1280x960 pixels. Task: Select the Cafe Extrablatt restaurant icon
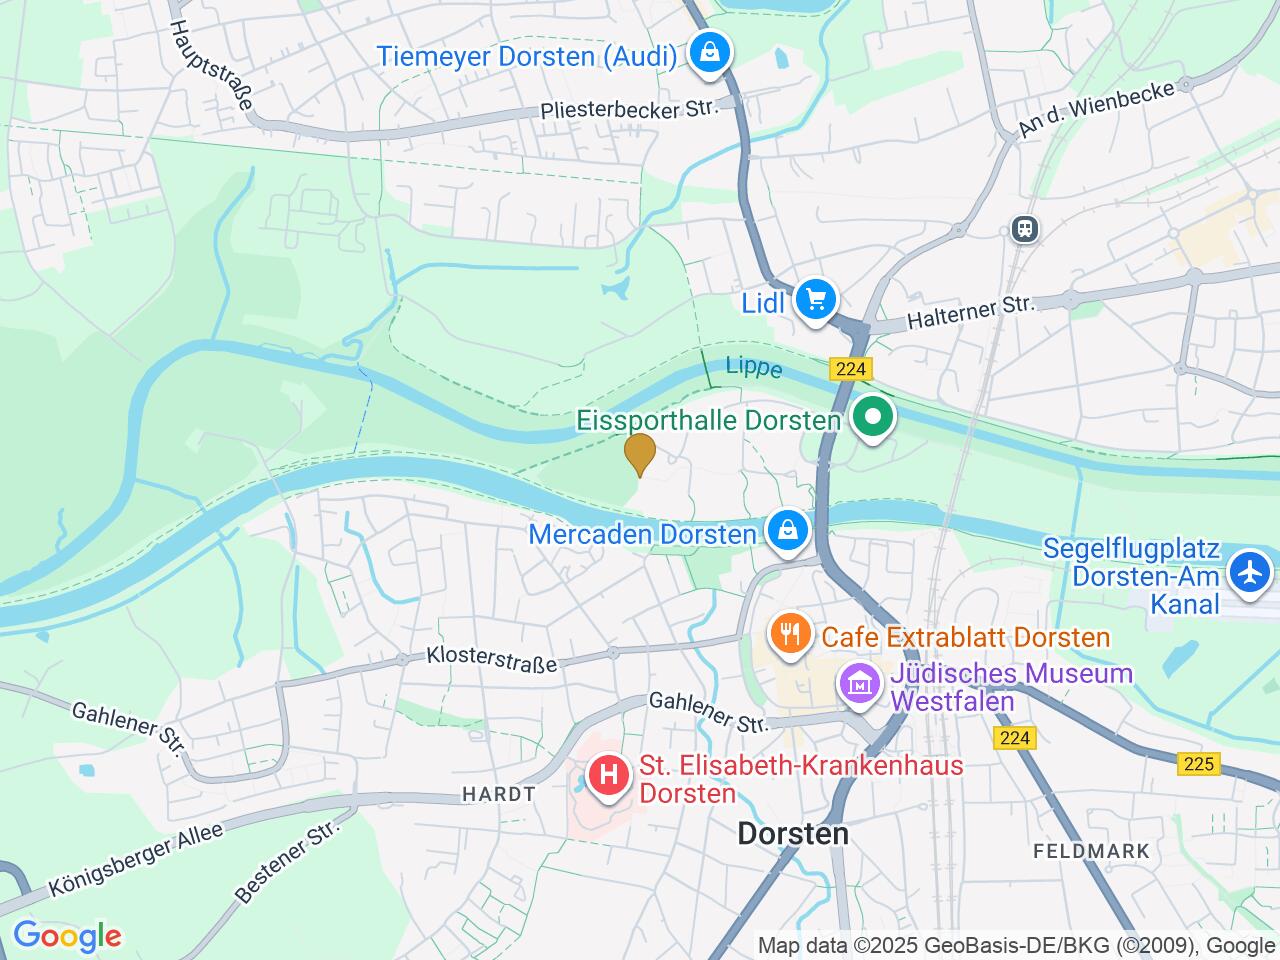pos(790,636)
